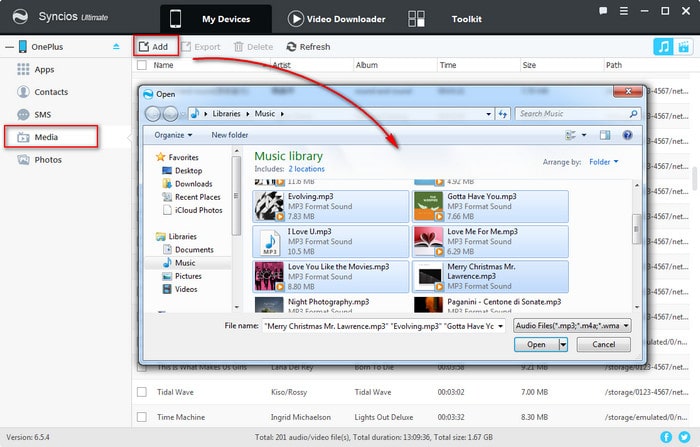Sort the table by Artist column

point(281,65)
